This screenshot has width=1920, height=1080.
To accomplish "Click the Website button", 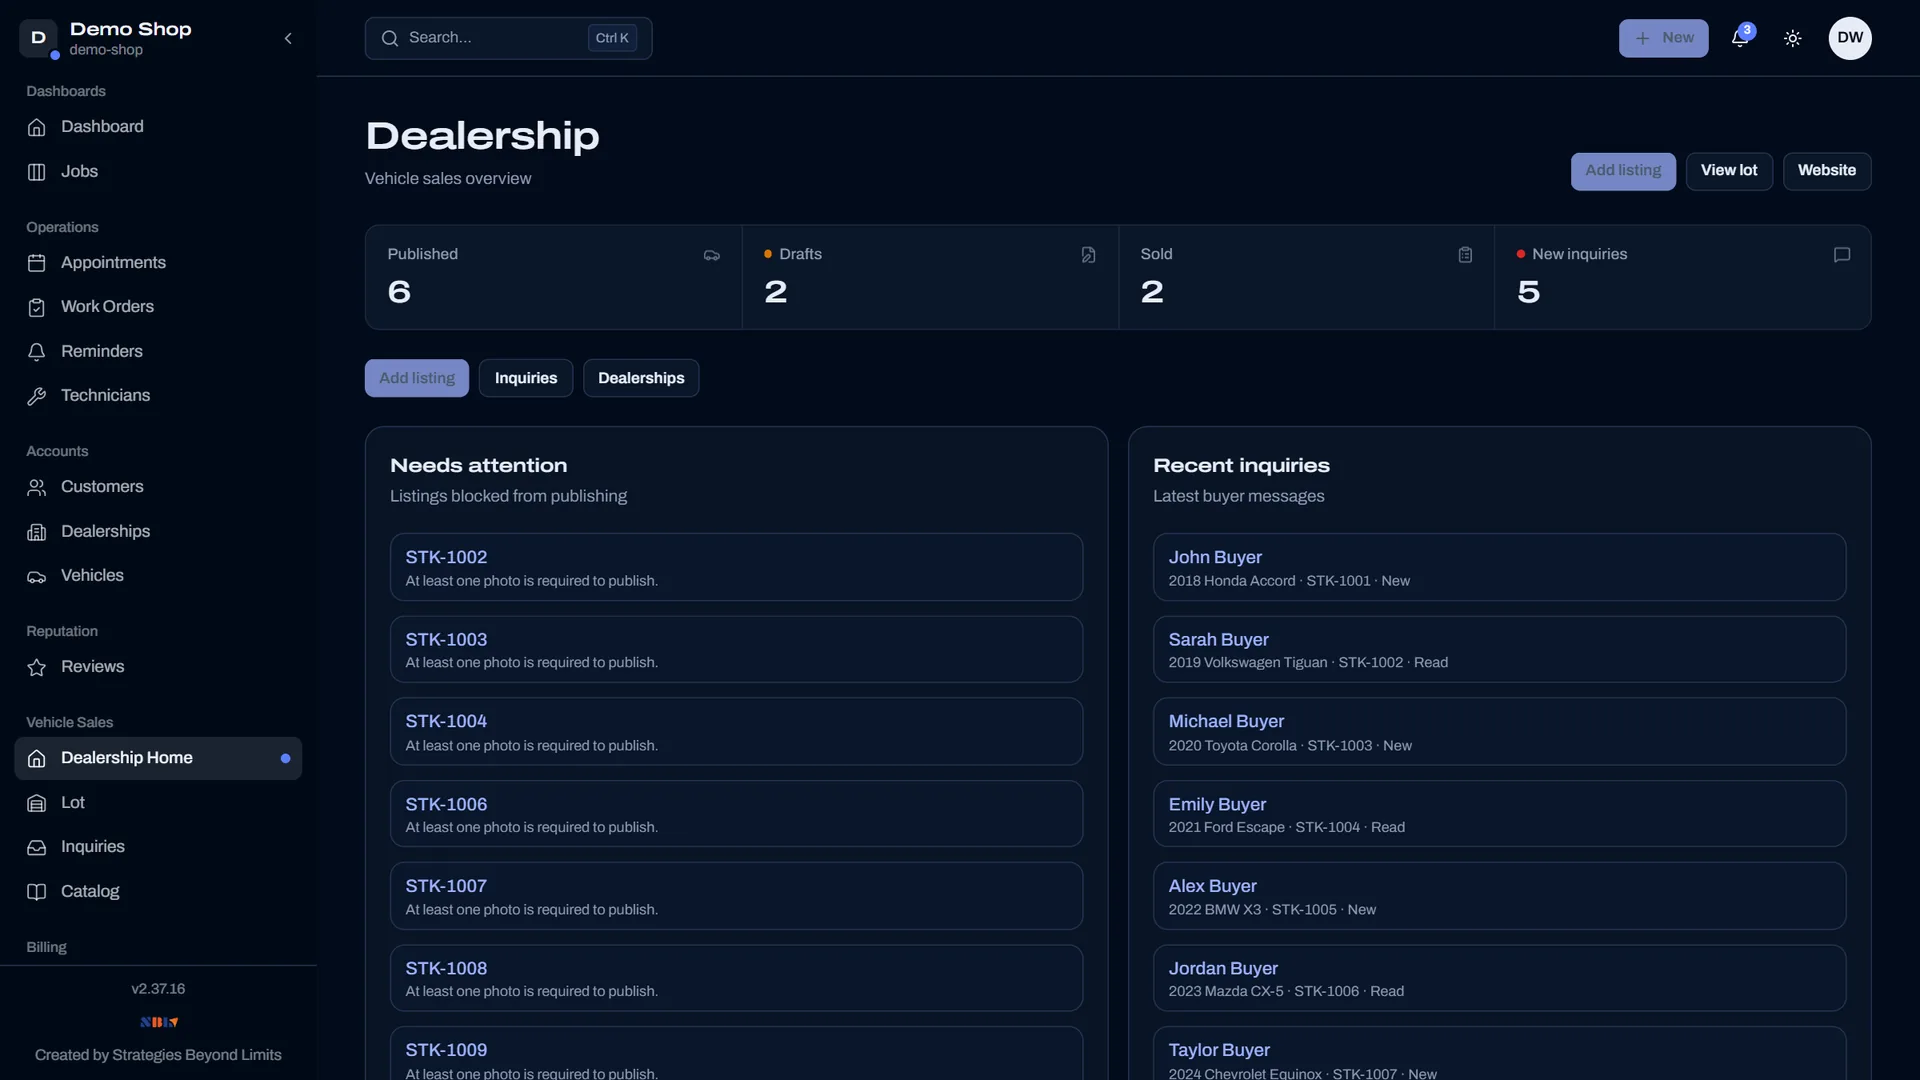I will (x=1827, y=171).
